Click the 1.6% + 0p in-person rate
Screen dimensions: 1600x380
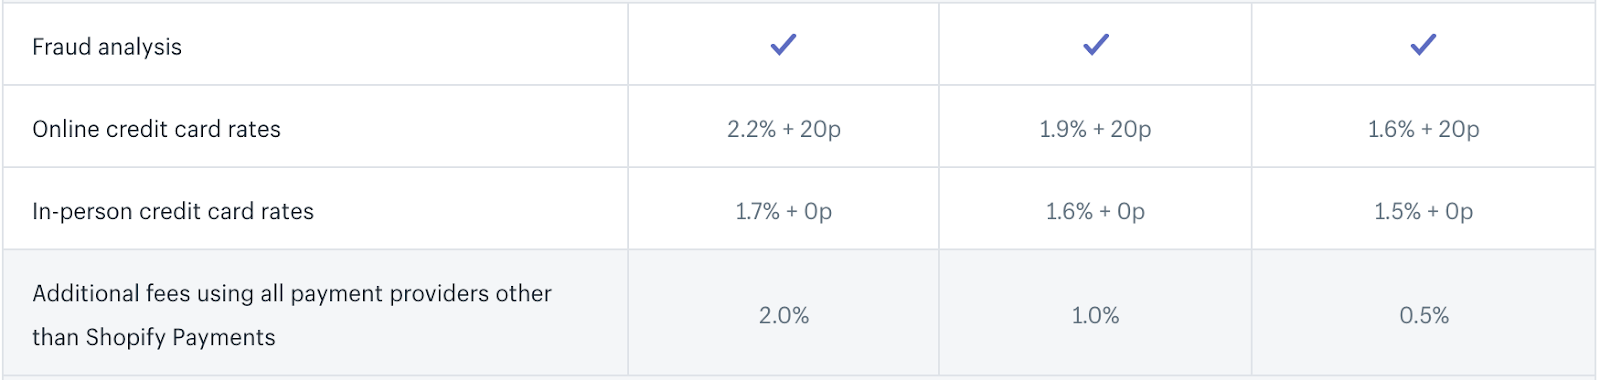1095,211
